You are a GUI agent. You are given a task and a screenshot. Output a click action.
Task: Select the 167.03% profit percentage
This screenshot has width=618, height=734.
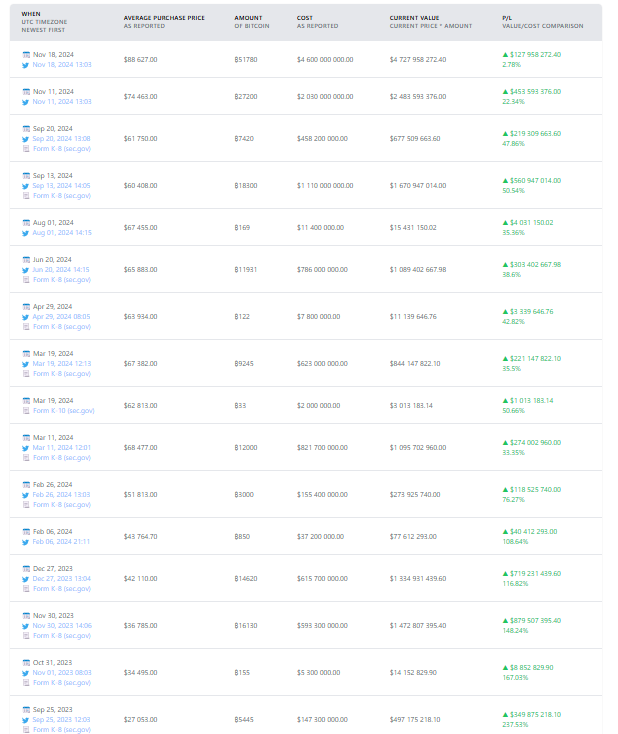(x=515, y=678)
